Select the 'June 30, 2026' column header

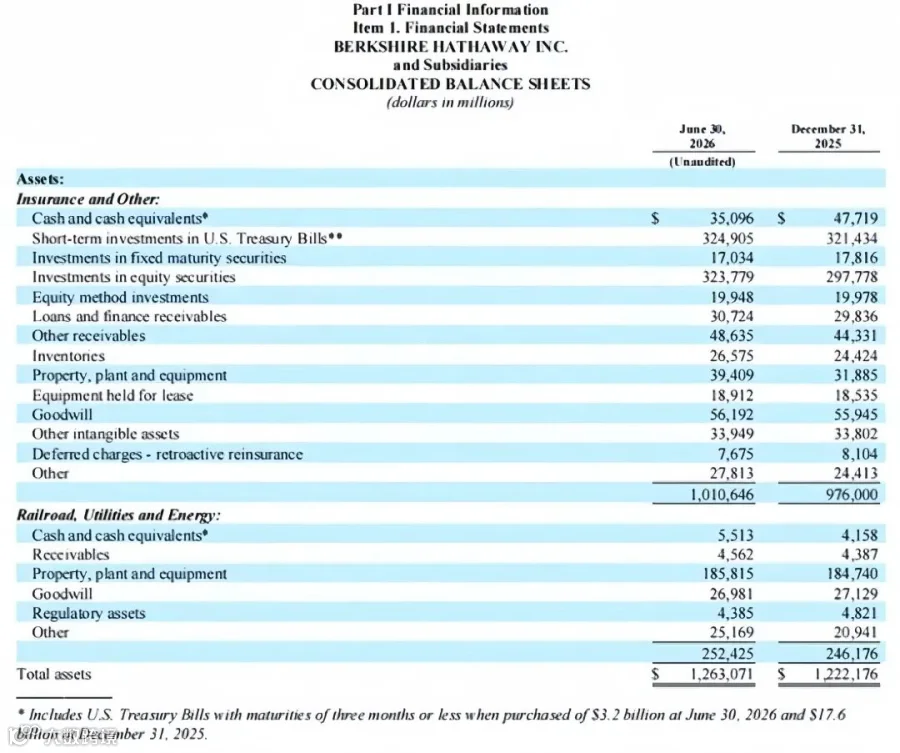[x=703, y=136]
